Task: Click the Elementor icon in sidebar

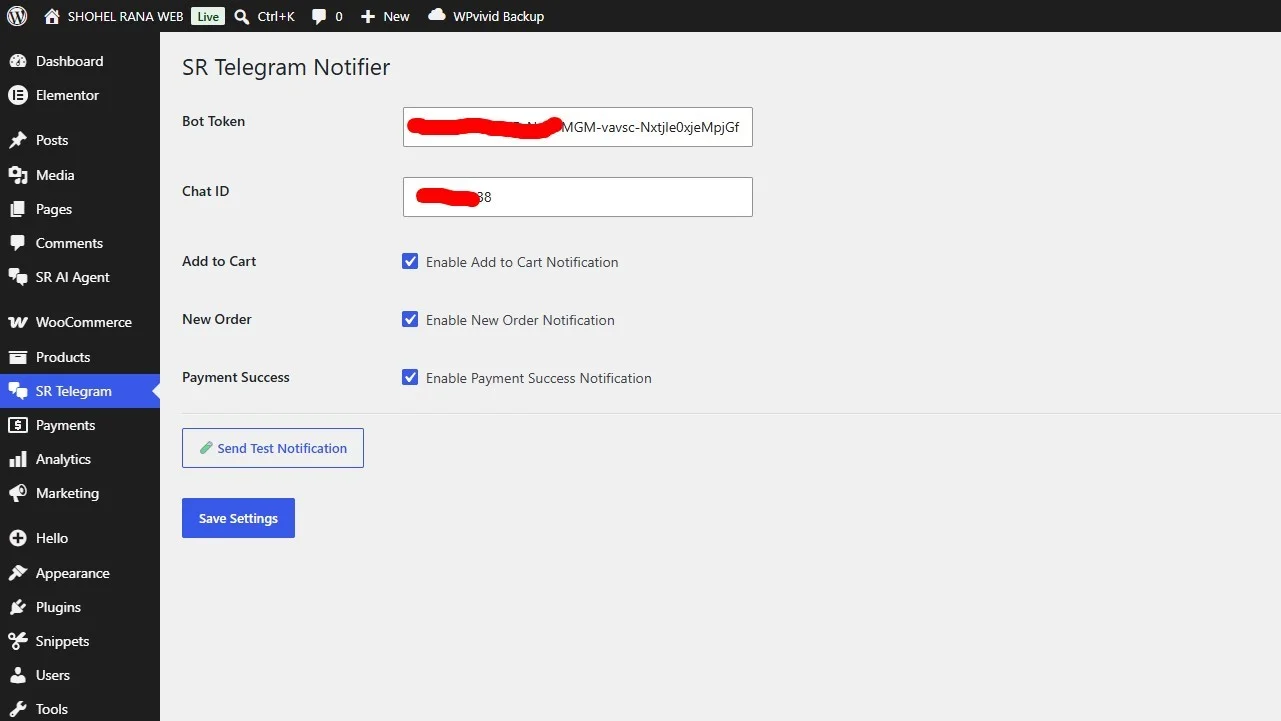Action: point(17,95)
